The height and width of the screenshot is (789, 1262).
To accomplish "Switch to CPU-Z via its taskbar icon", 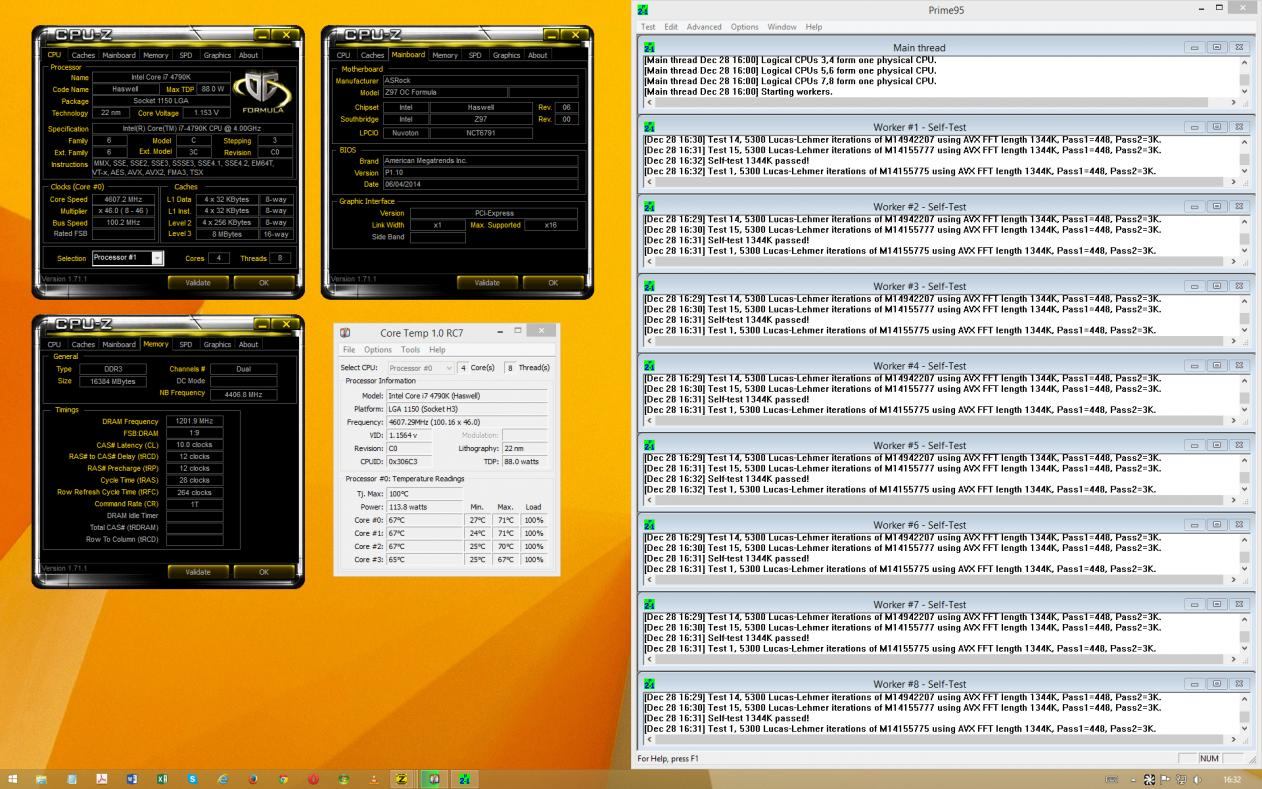I will point(403,779).
